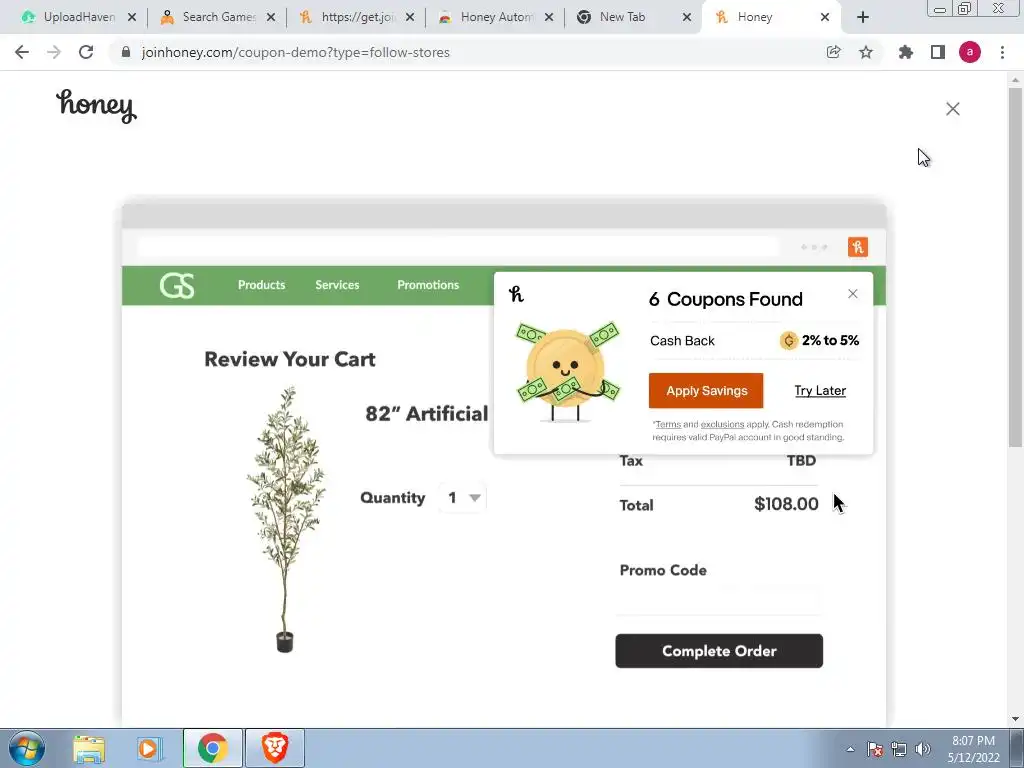The height and width of the screenshot is (768, 1024).
Task: Close the Coupons Found popup
Action: 853,294
